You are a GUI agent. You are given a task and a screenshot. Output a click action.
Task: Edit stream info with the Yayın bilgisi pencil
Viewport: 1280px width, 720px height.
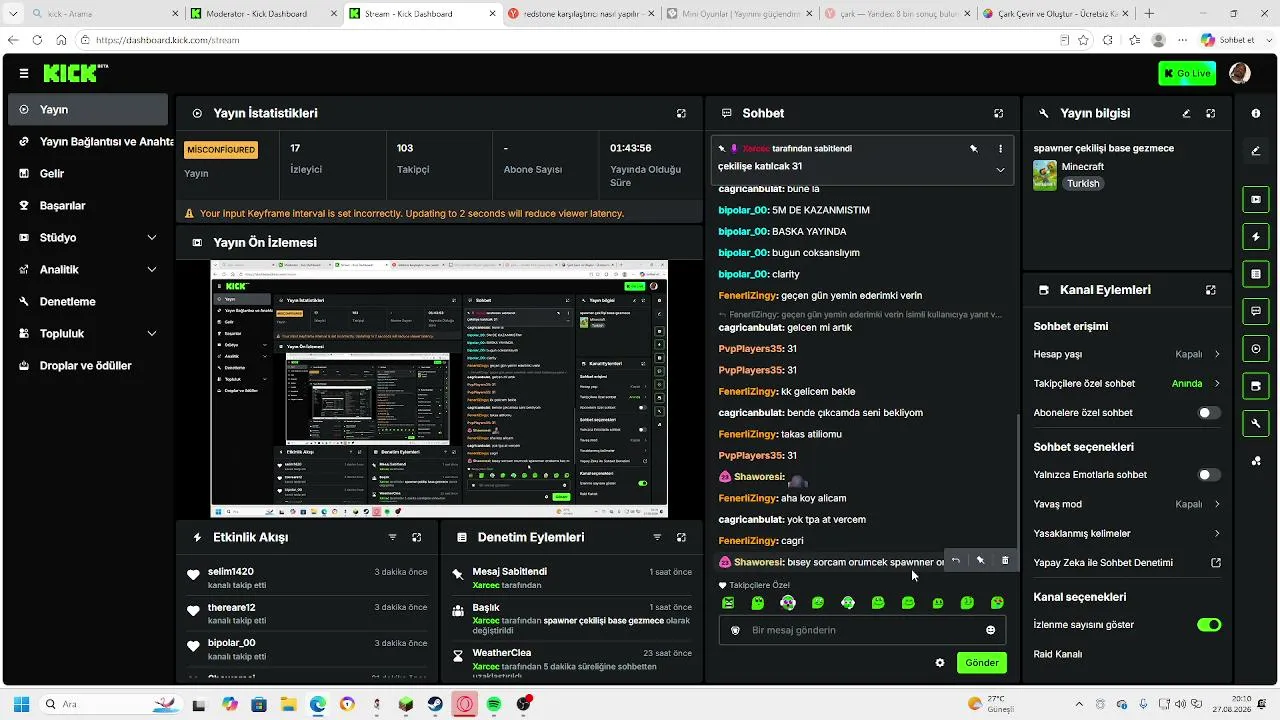(x=1186, y=114)
